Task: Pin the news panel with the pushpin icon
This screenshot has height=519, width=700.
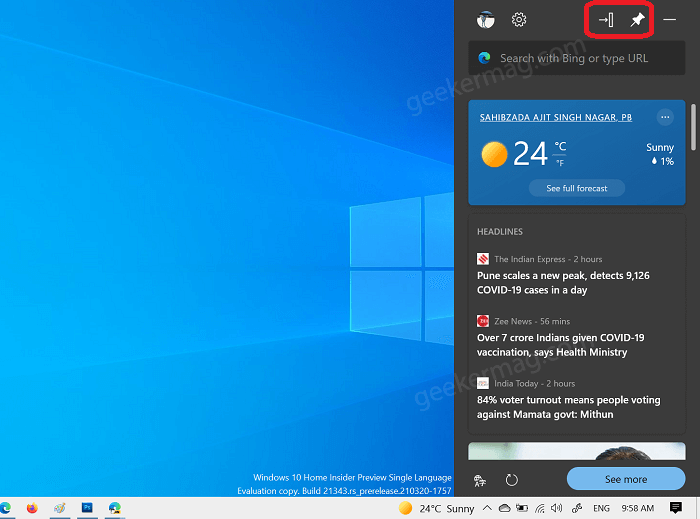Action: (637, 20)
